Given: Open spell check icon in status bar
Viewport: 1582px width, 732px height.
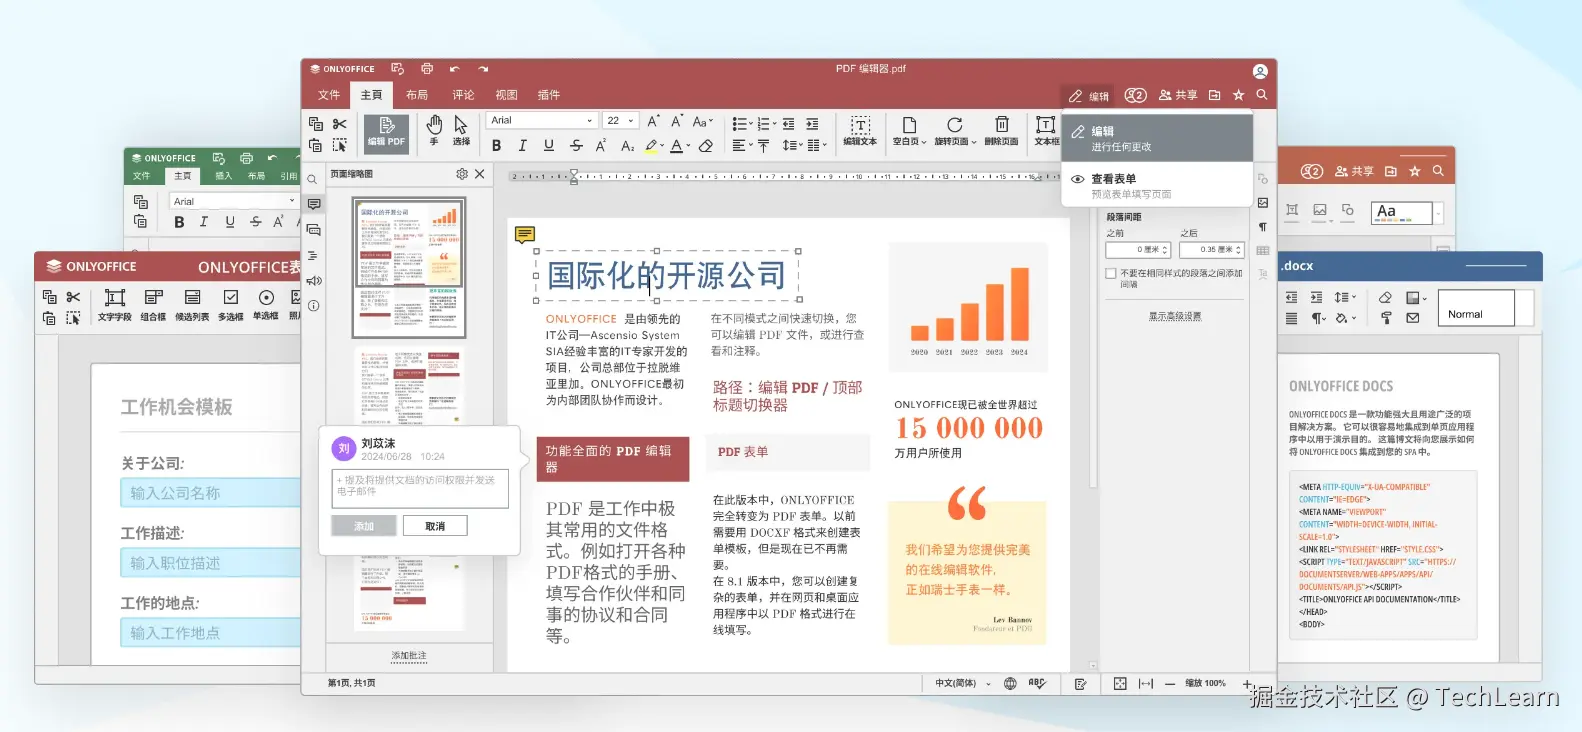Looking at the screenshot, I should 1037,684.
